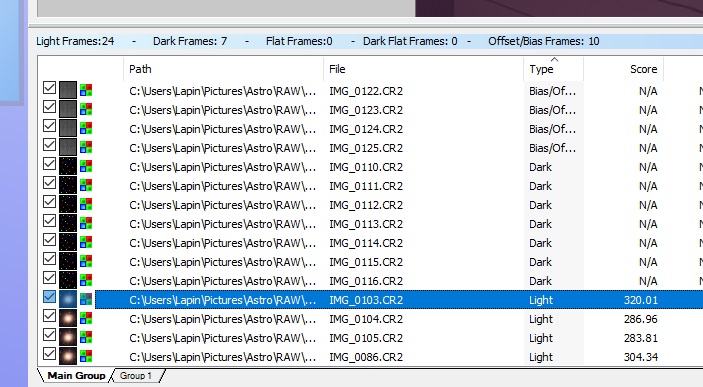The width and height of the screenshot is (703, 387).
Task: Select the IMG_0110.CR2 file name
Action: (366, 167)
